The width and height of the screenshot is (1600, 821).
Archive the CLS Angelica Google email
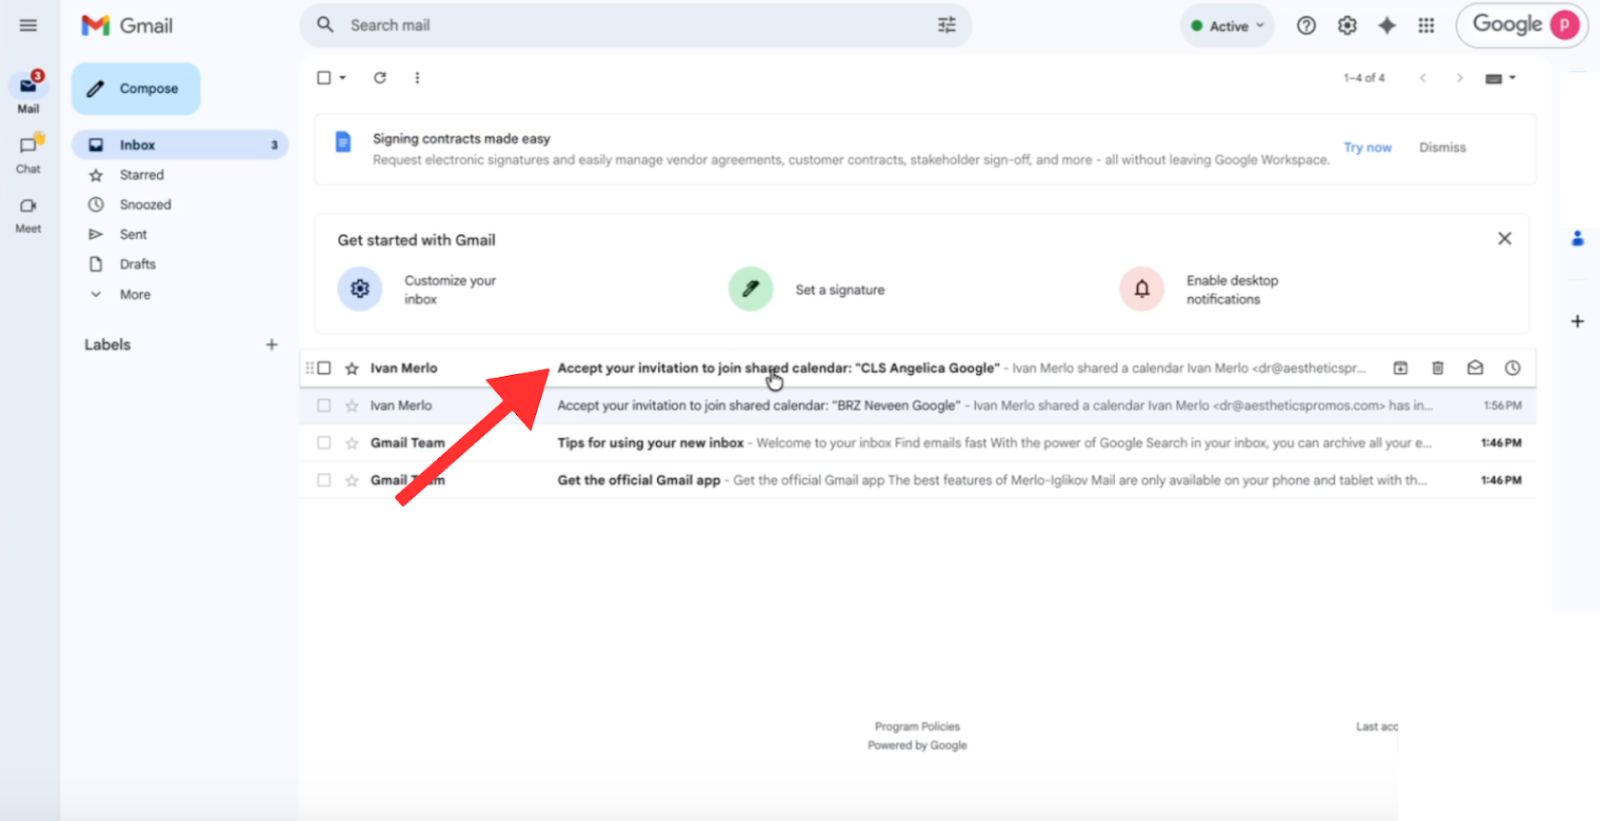click(1400, 368)
